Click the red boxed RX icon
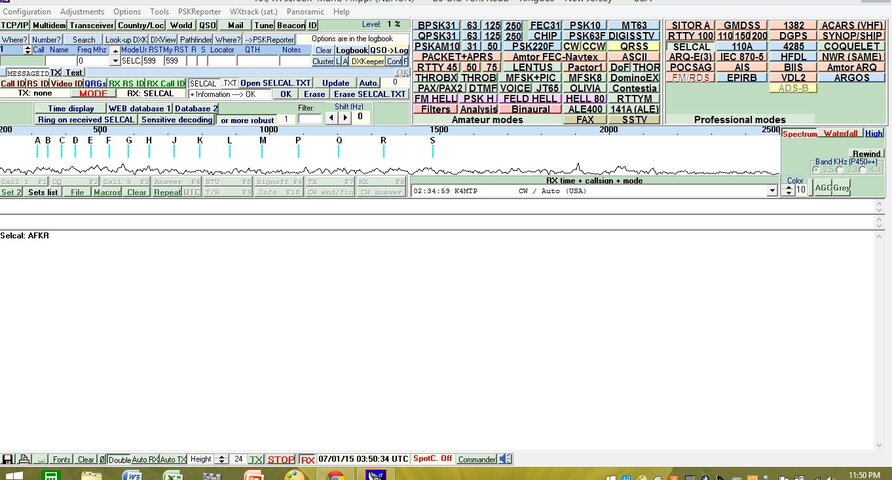 pos(307,460)
